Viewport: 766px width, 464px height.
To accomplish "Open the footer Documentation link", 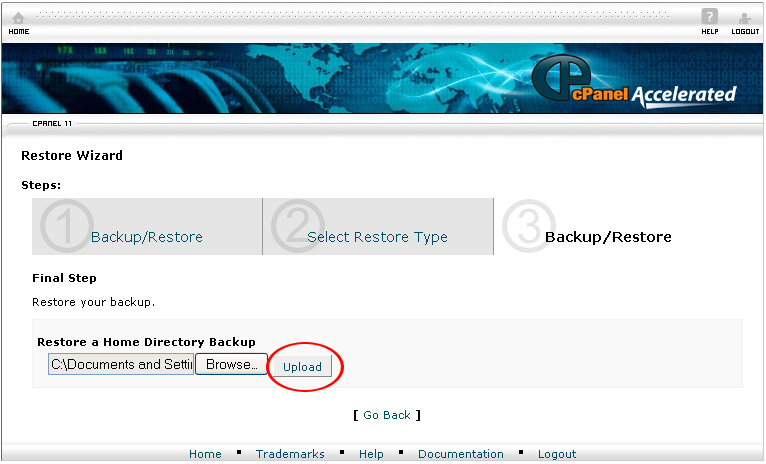I will [x=461, y=454].
